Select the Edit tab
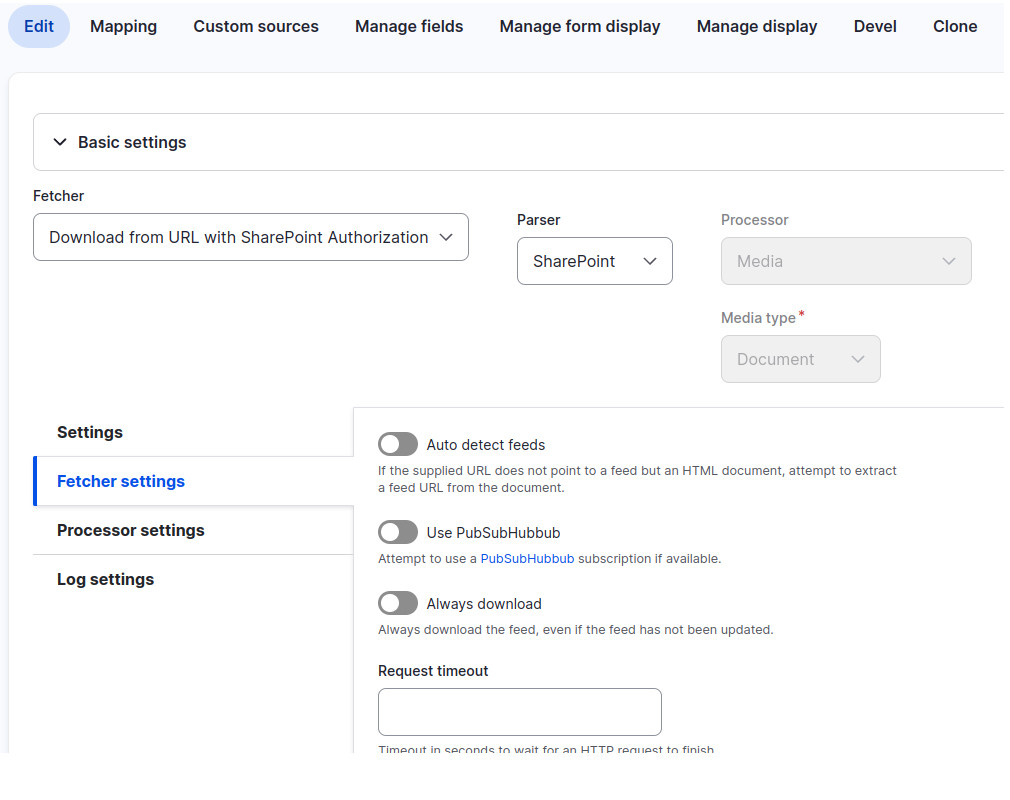 (x=39, y=27)
